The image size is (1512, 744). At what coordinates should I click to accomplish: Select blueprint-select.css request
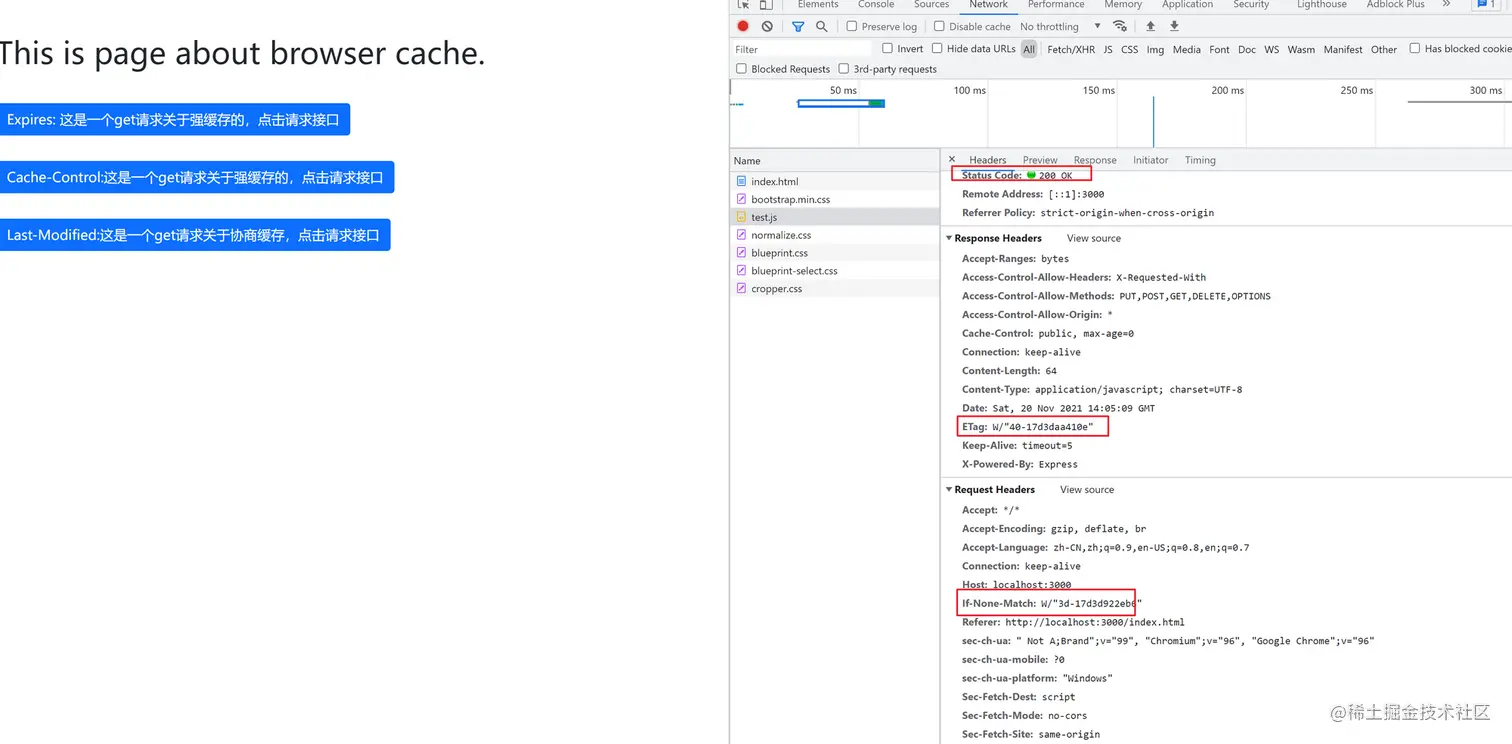click(x=835, y=271)
